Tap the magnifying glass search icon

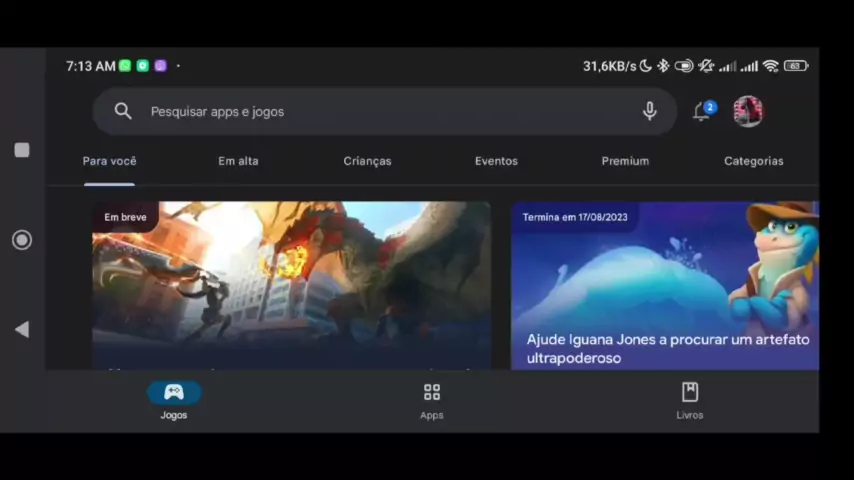point(123,111)
